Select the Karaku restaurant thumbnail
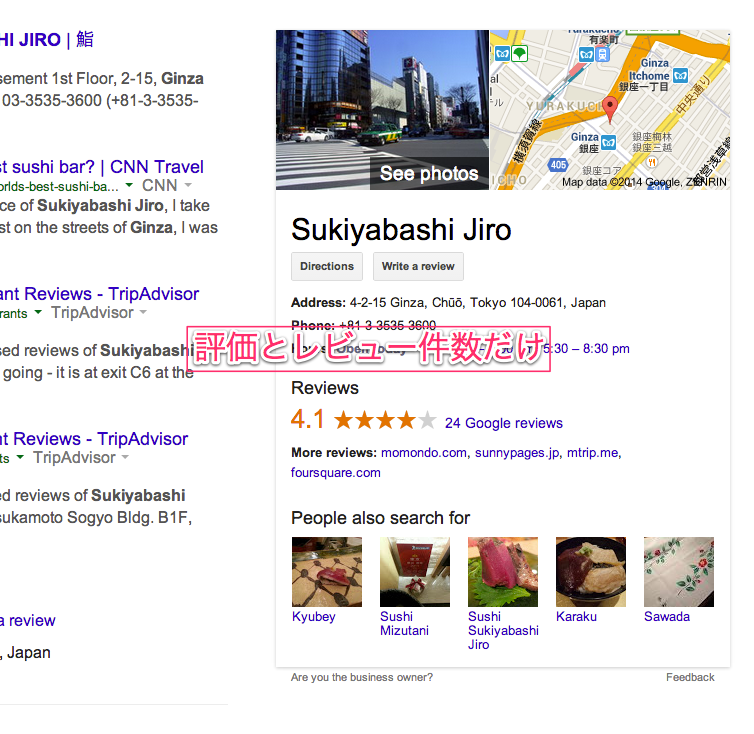 (x=591, y=572)
